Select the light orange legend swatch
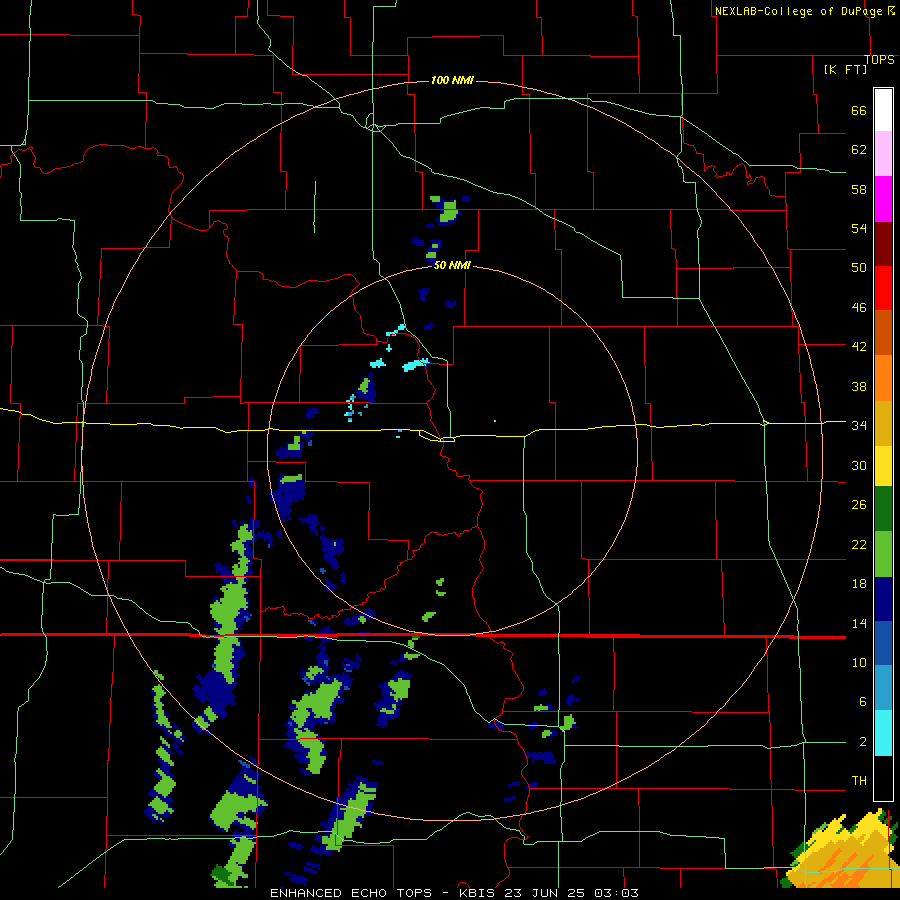The height and width of the screenshot is (900, 900). [x=883, y=378]
